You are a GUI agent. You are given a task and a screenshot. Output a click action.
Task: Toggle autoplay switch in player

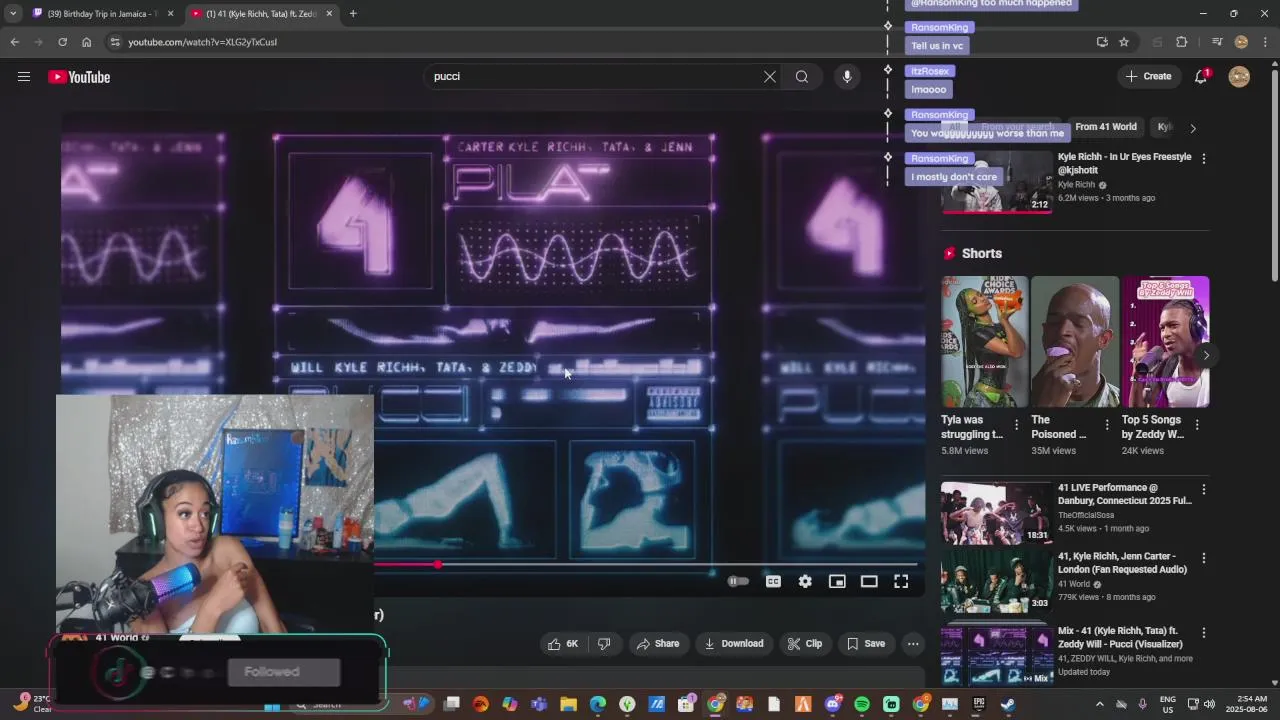[738, 581]
